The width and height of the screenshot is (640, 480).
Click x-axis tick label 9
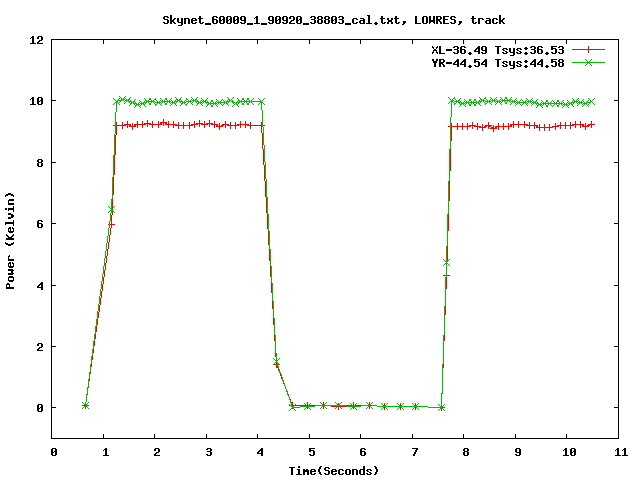click(518, 452)
